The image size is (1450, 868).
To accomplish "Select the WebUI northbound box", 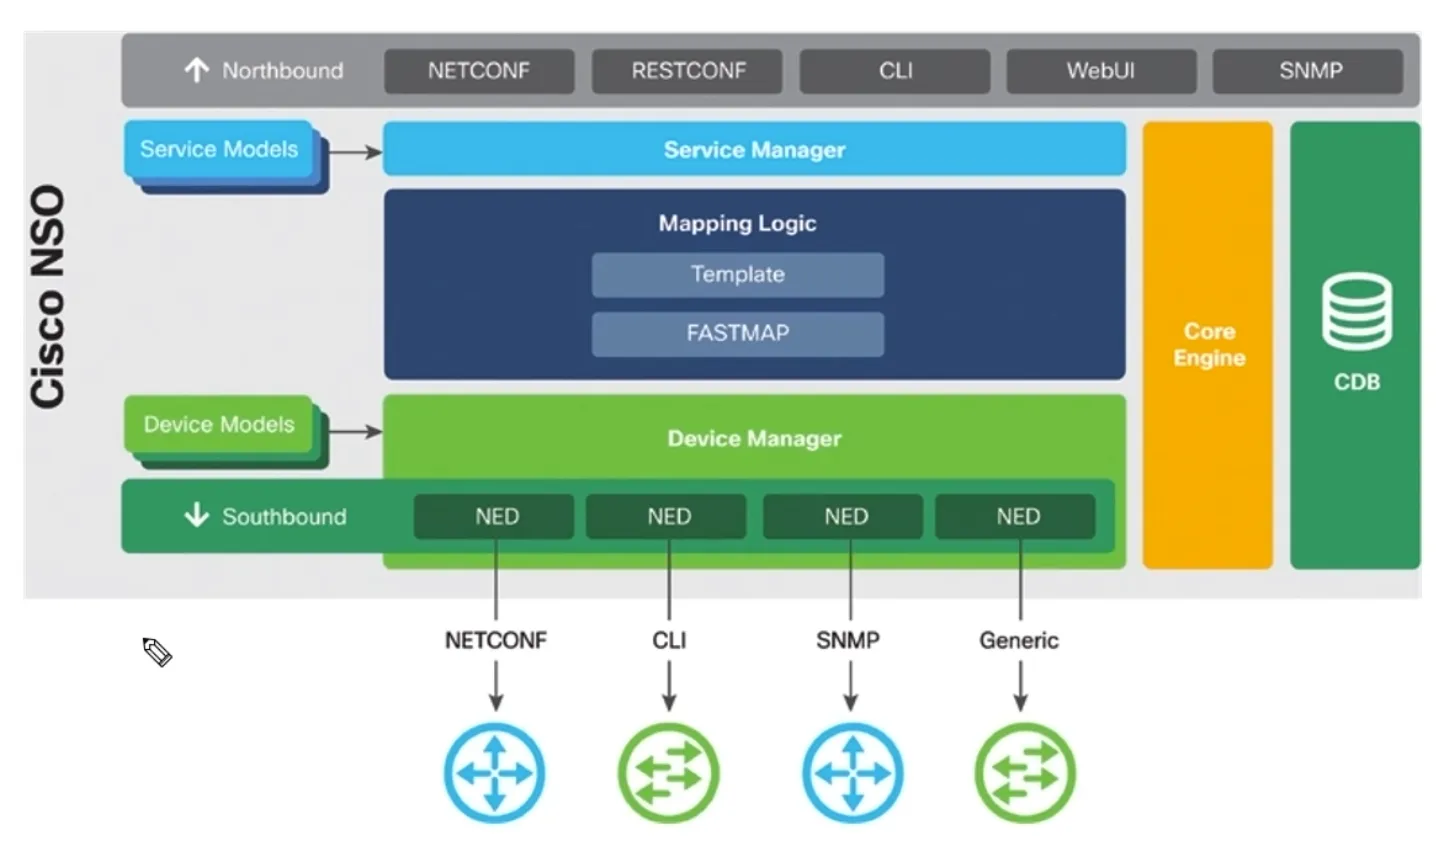I will click(x=1101, y=71).
